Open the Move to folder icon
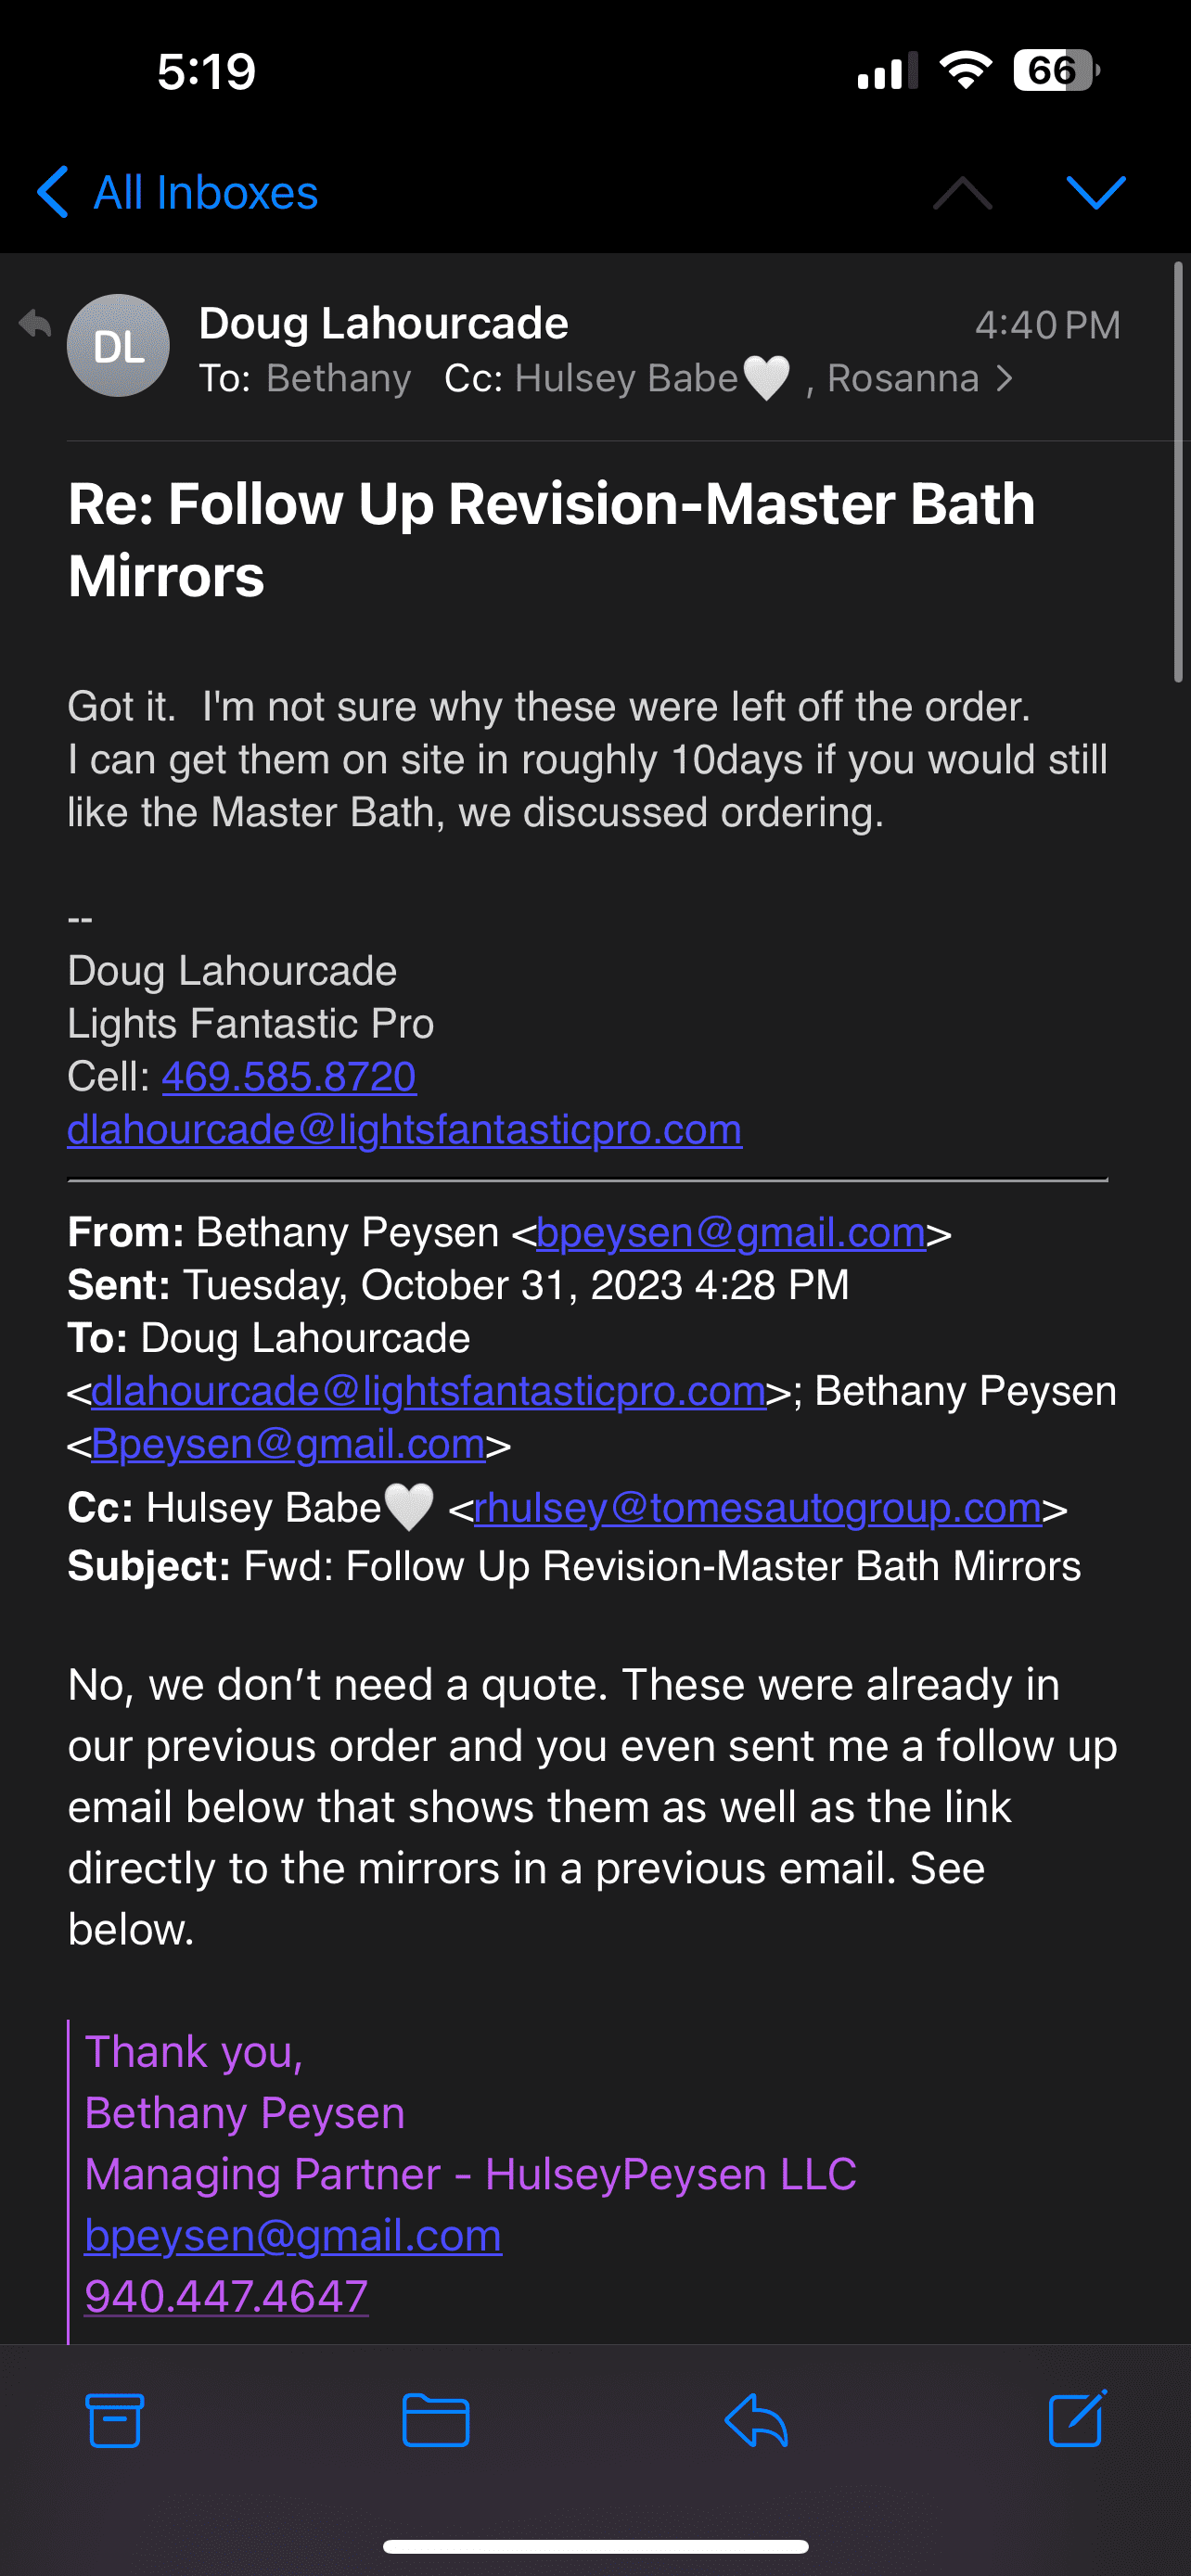This screenshot has height=2576, width=1191. pos(435,2421)
